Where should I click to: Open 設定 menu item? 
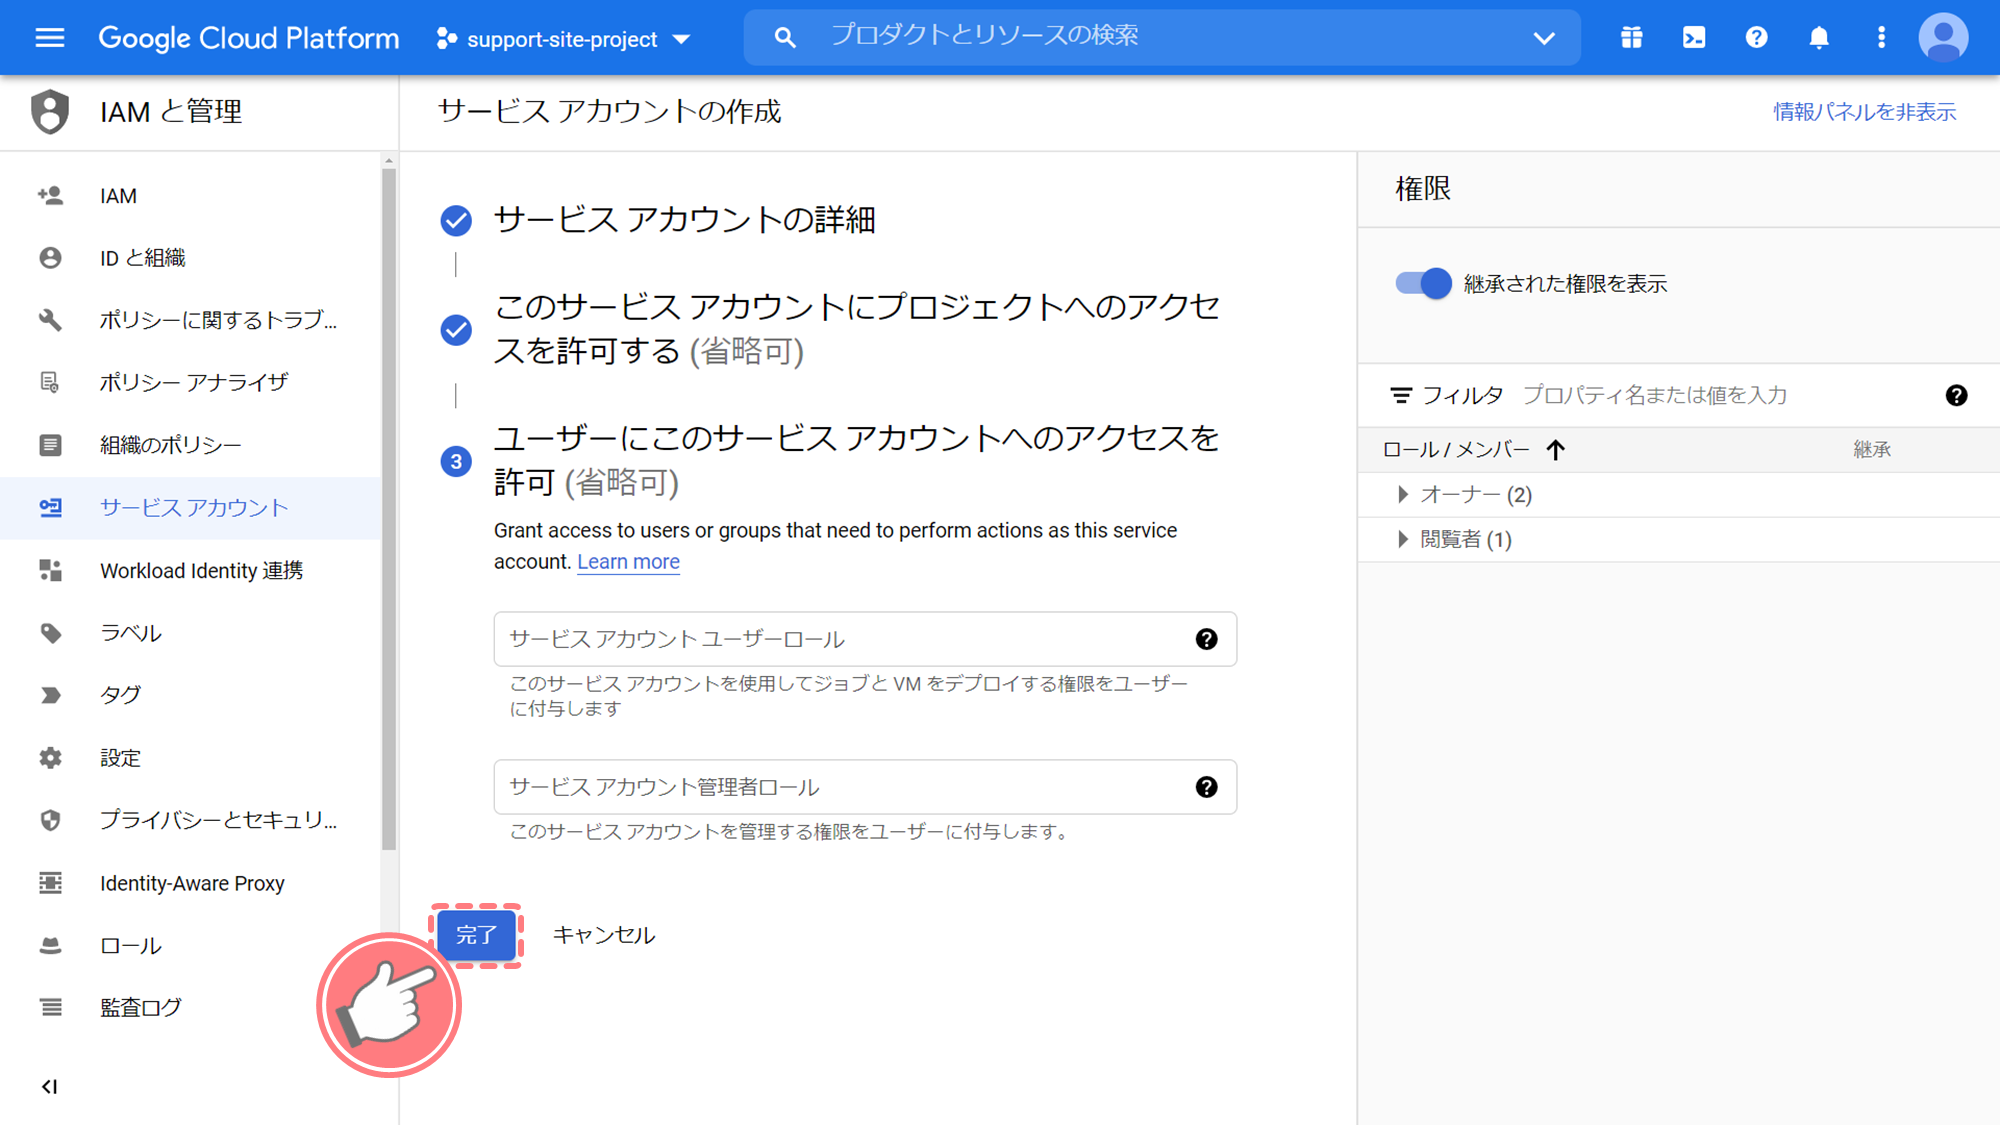[190, 758]
